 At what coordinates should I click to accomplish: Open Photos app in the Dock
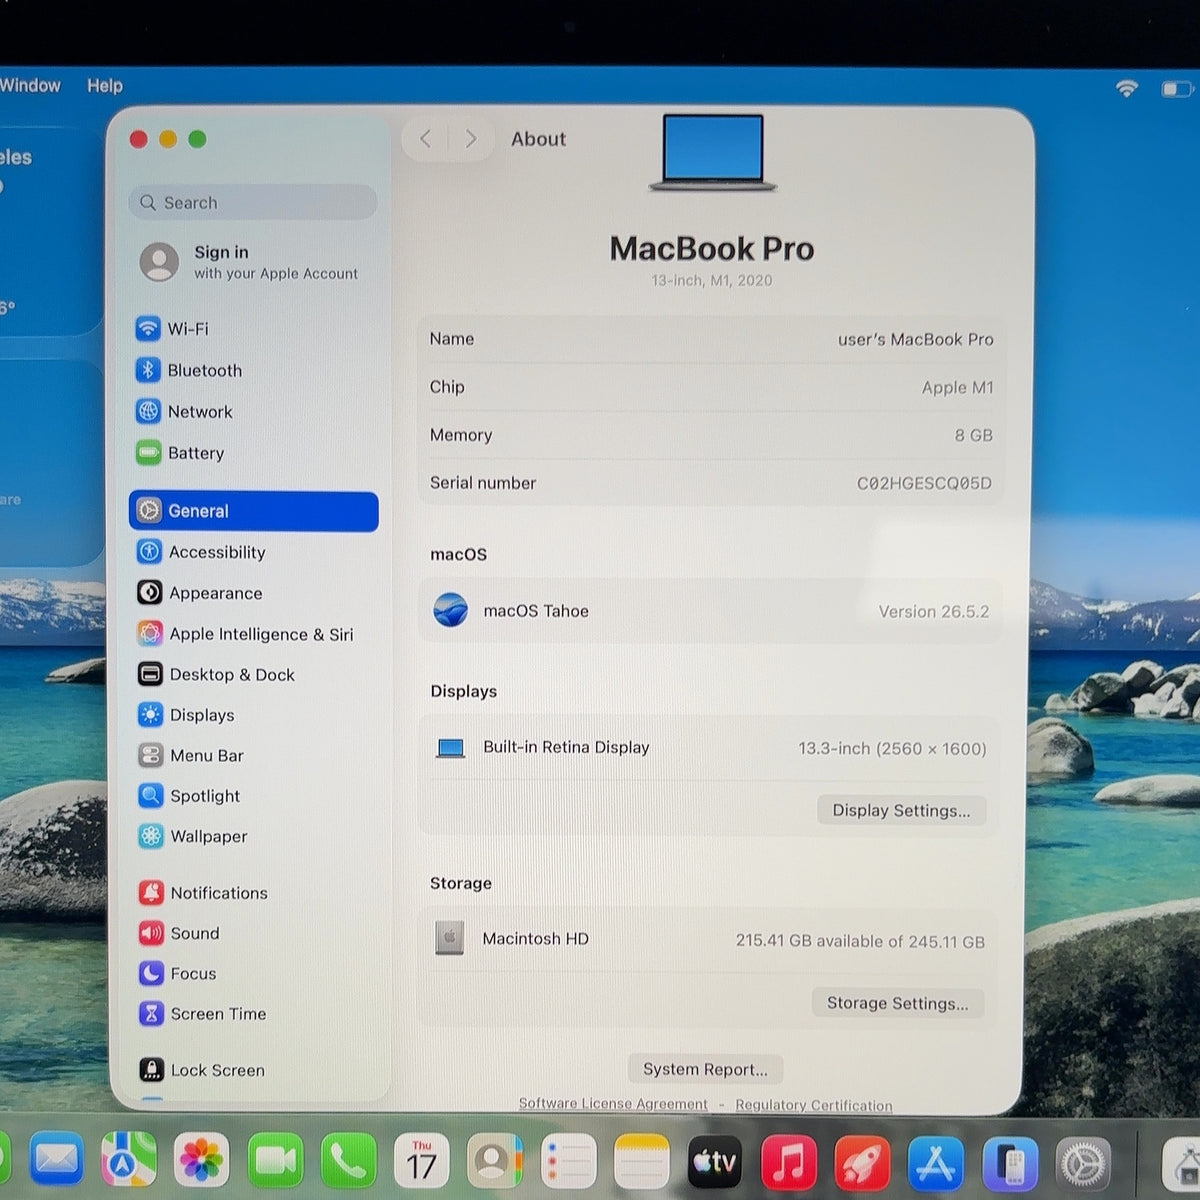(201, 1160)
